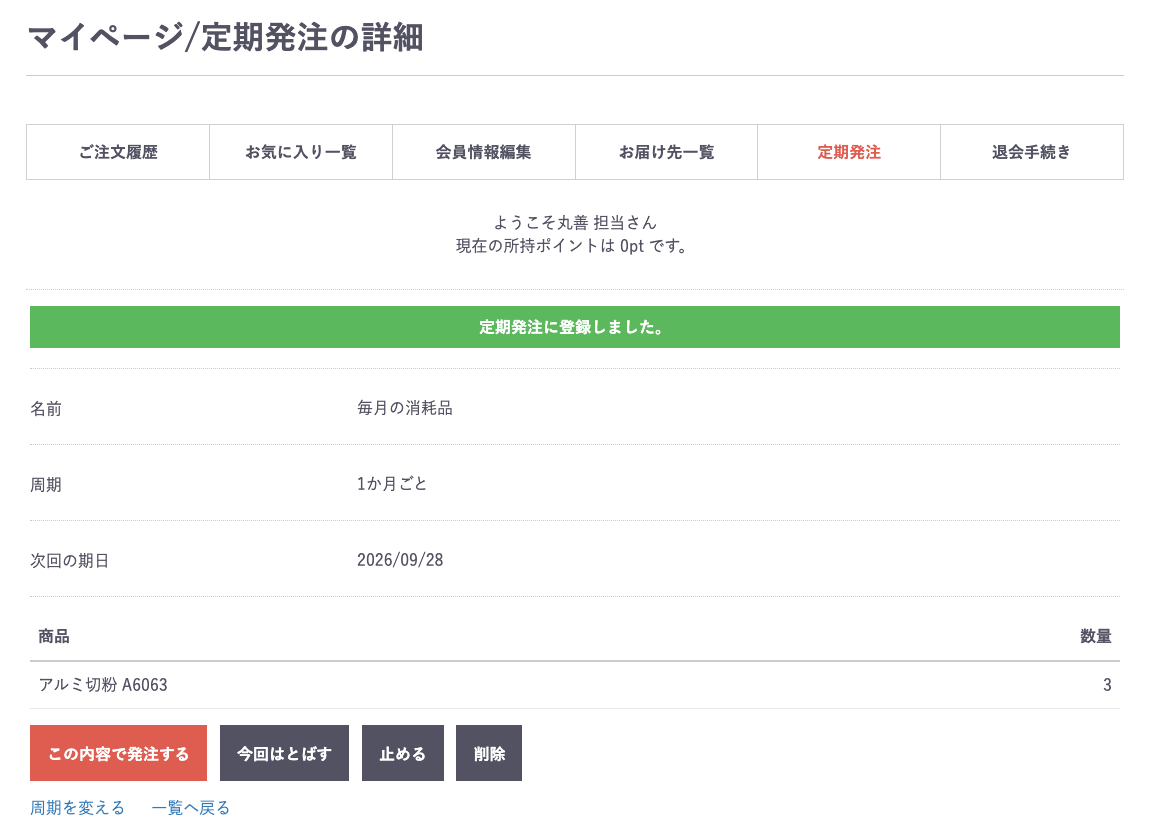Select the text 毎月の消耗品
The height and width of the screenshot is (836, 1150).
[x=405, y=408]
